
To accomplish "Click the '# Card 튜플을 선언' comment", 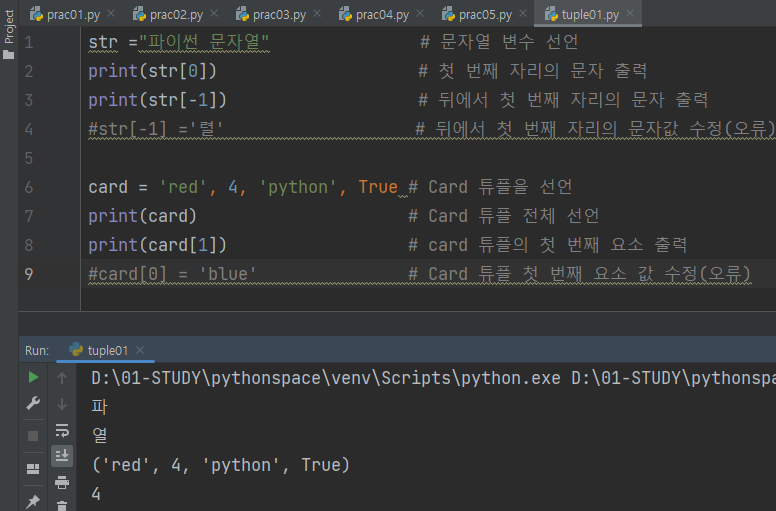I will [x=490, y=187].
